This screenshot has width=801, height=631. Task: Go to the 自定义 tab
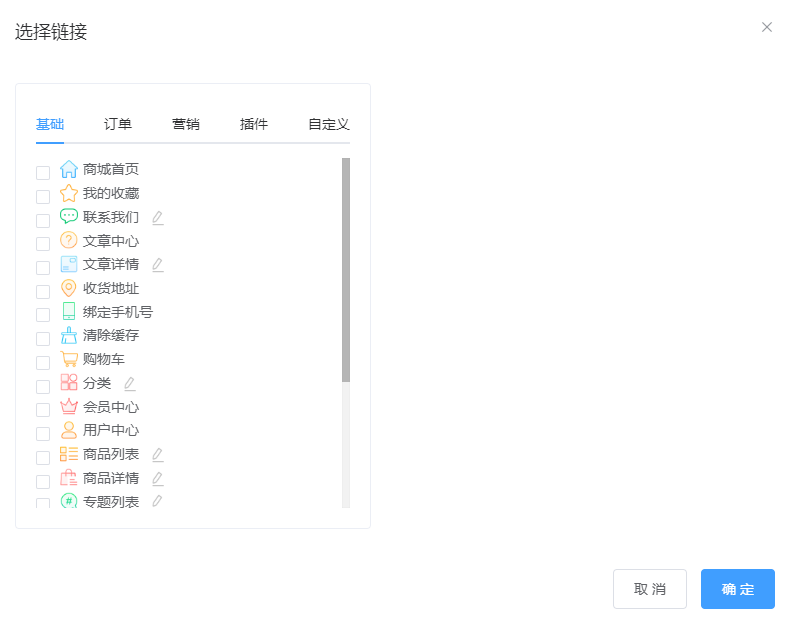328,124
